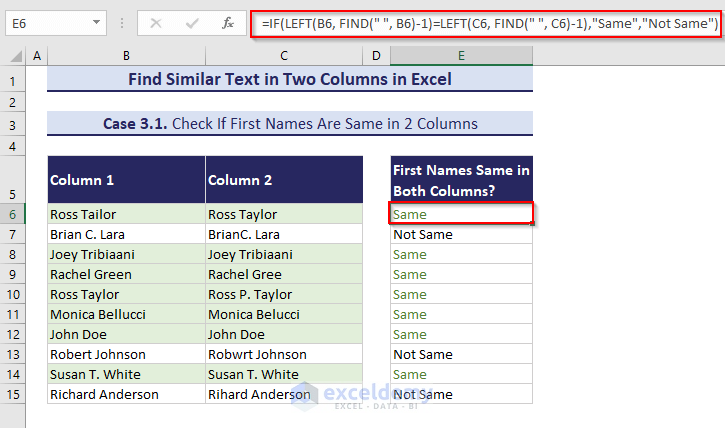The image size is (725, 428).
Task: Select column E header
Action: point(461,57)
